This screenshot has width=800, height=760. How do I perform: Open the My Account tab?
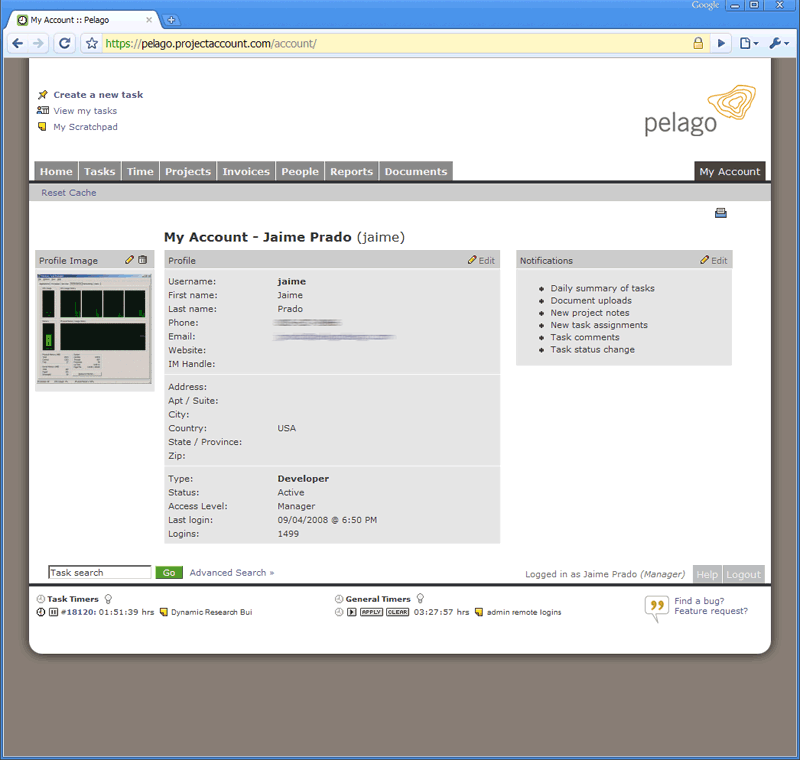(730, 171)
